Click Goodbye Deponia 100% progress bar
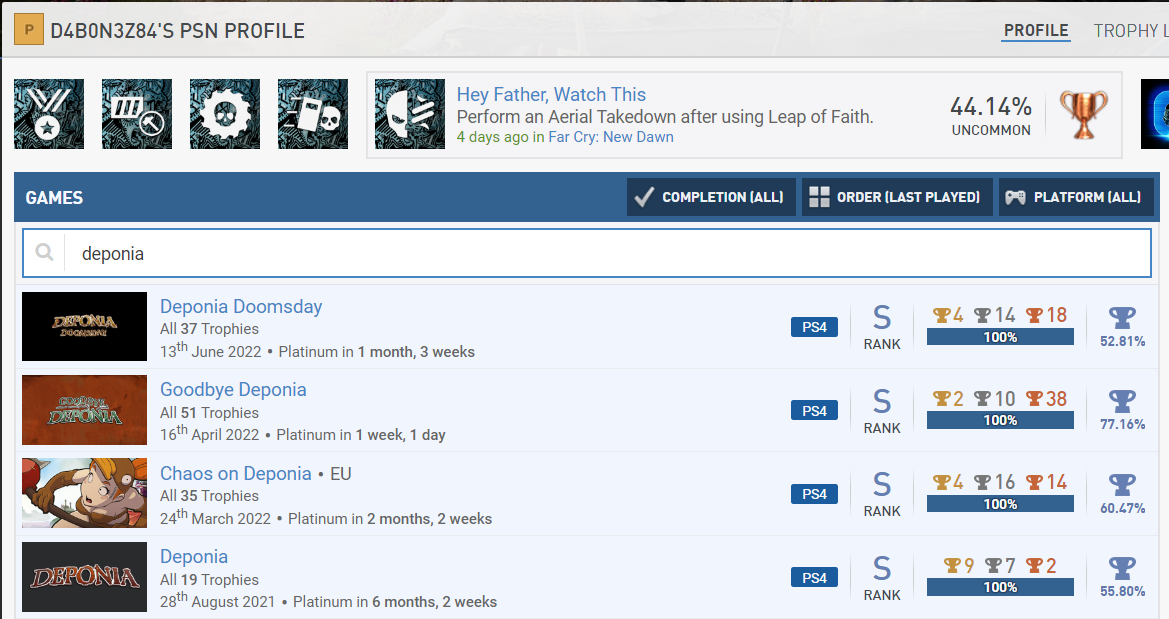This screenshot has height=619, width=1169. (1000, 421)
